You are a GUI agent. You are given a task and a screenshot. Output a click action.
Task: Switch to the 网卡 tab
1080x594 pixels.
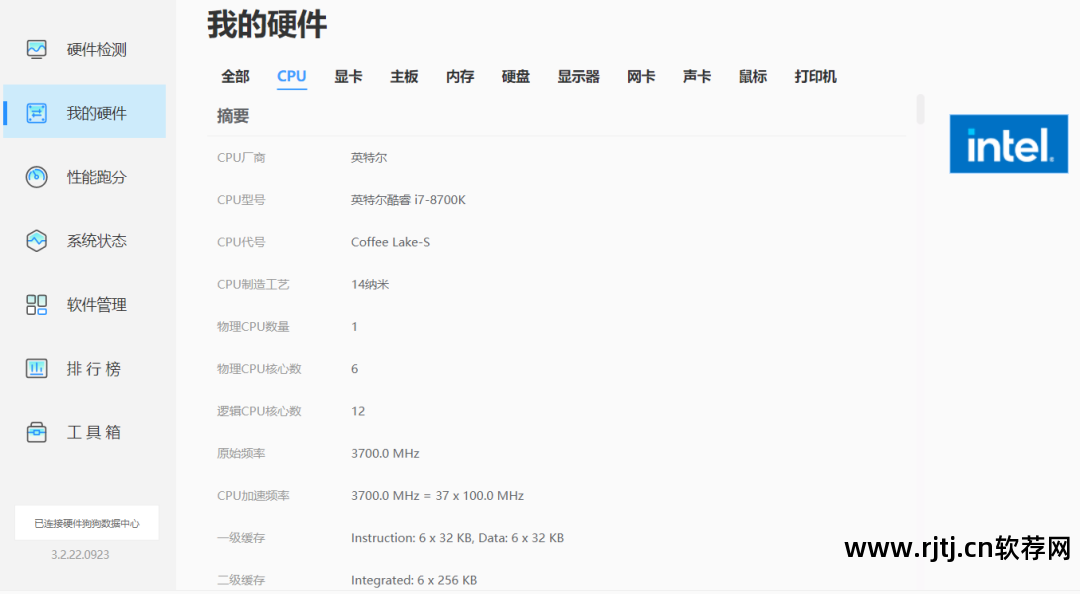click(x=641, y=77)
